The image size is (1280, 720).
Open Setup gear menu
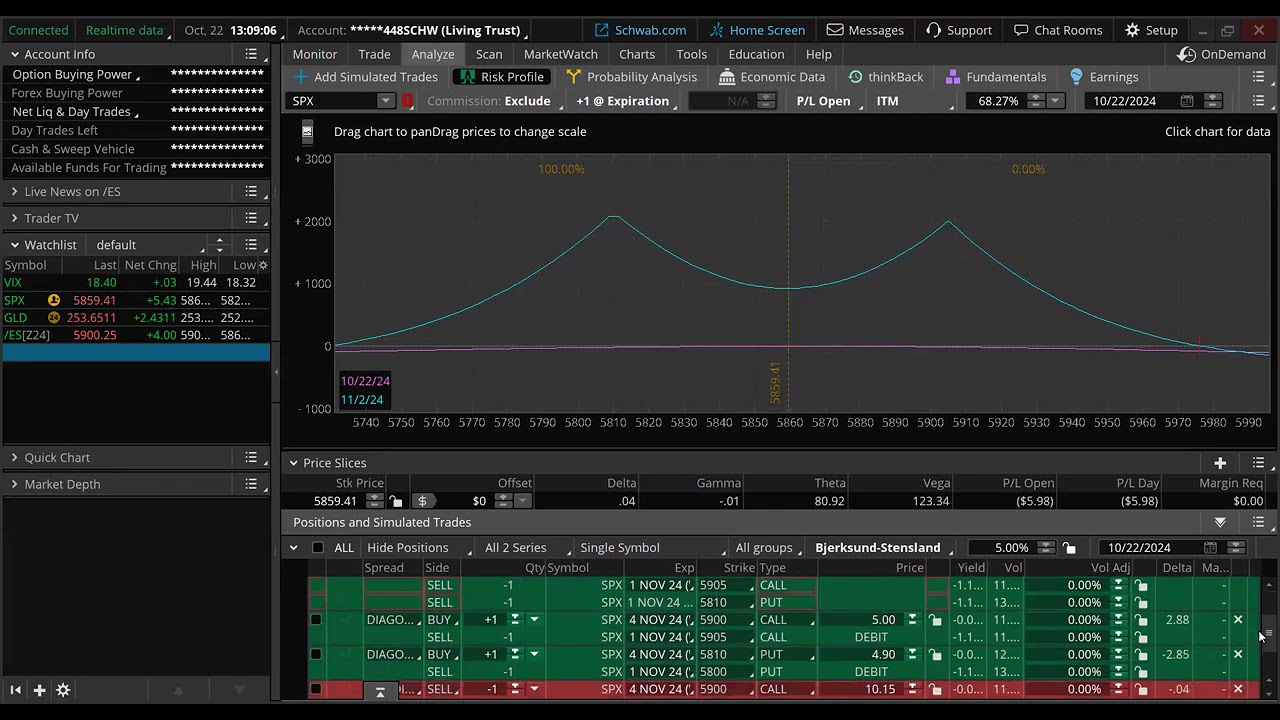pos(1151,30)
